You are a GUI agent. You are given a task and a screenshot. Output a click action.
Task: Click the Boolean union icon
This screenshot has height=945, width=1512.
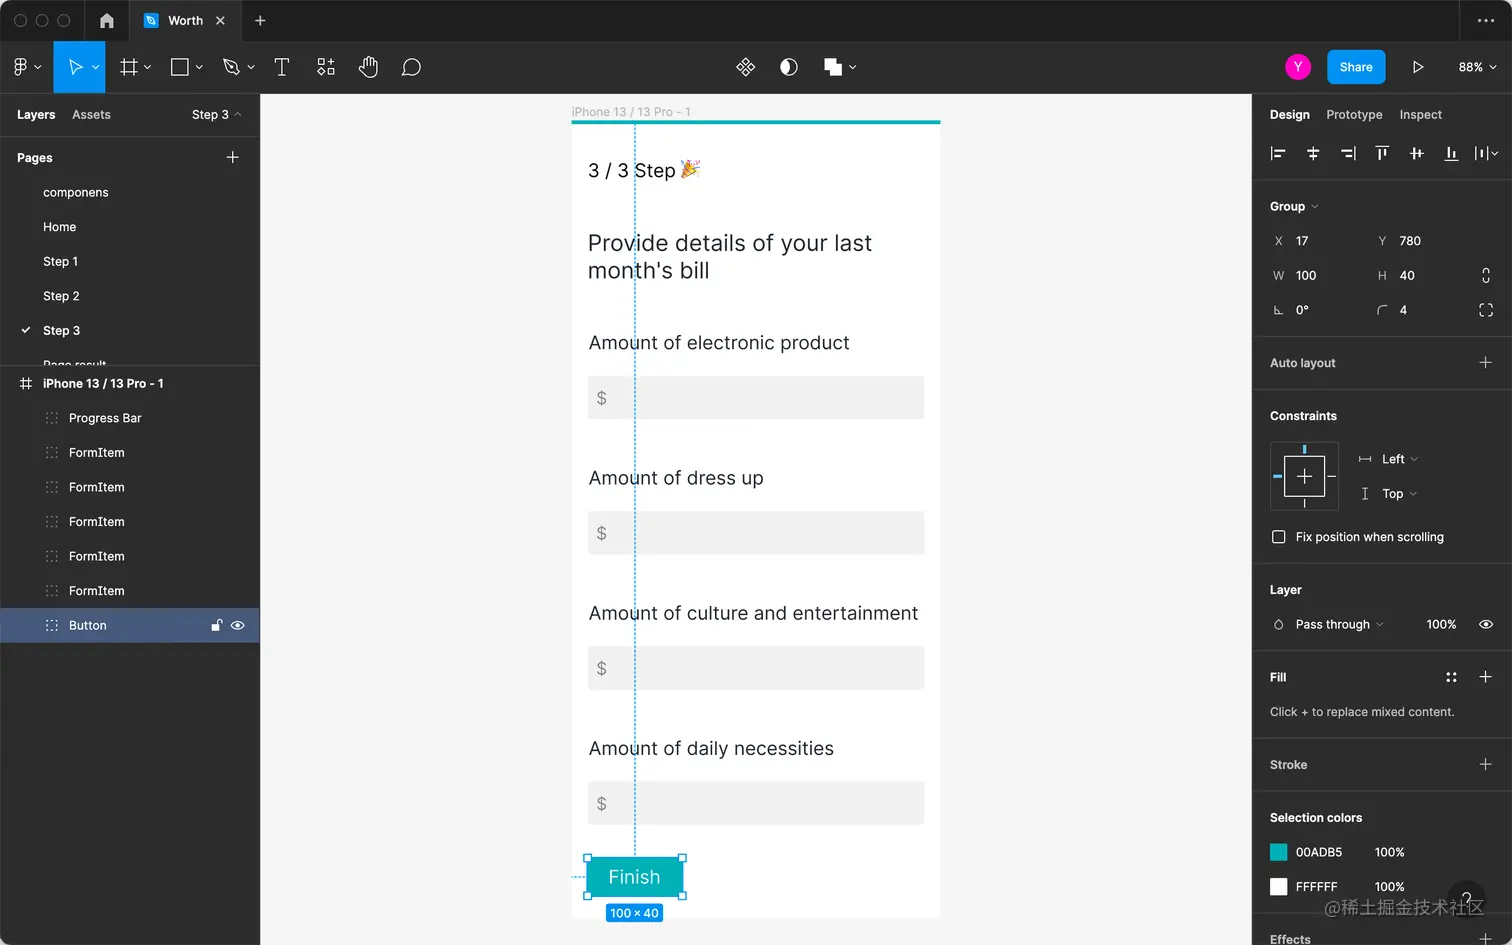pos(832,67)
